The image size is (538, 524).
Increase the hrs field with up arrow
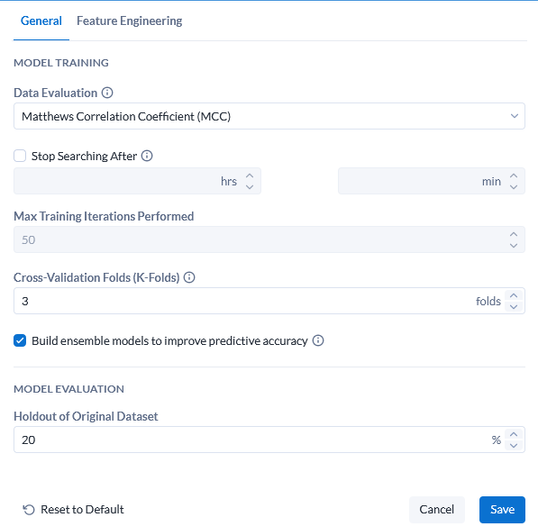click(x=250, y=175)
